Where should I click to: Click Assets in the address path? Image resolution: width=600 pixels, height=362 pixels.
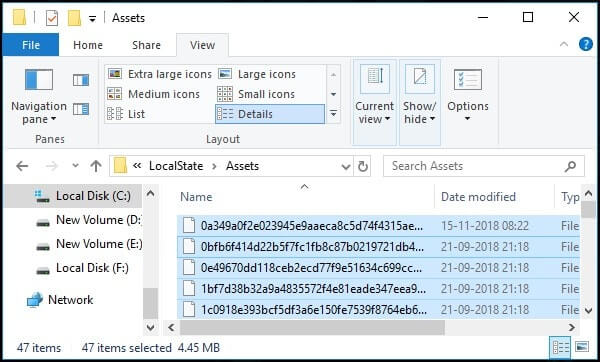[242, 166]
